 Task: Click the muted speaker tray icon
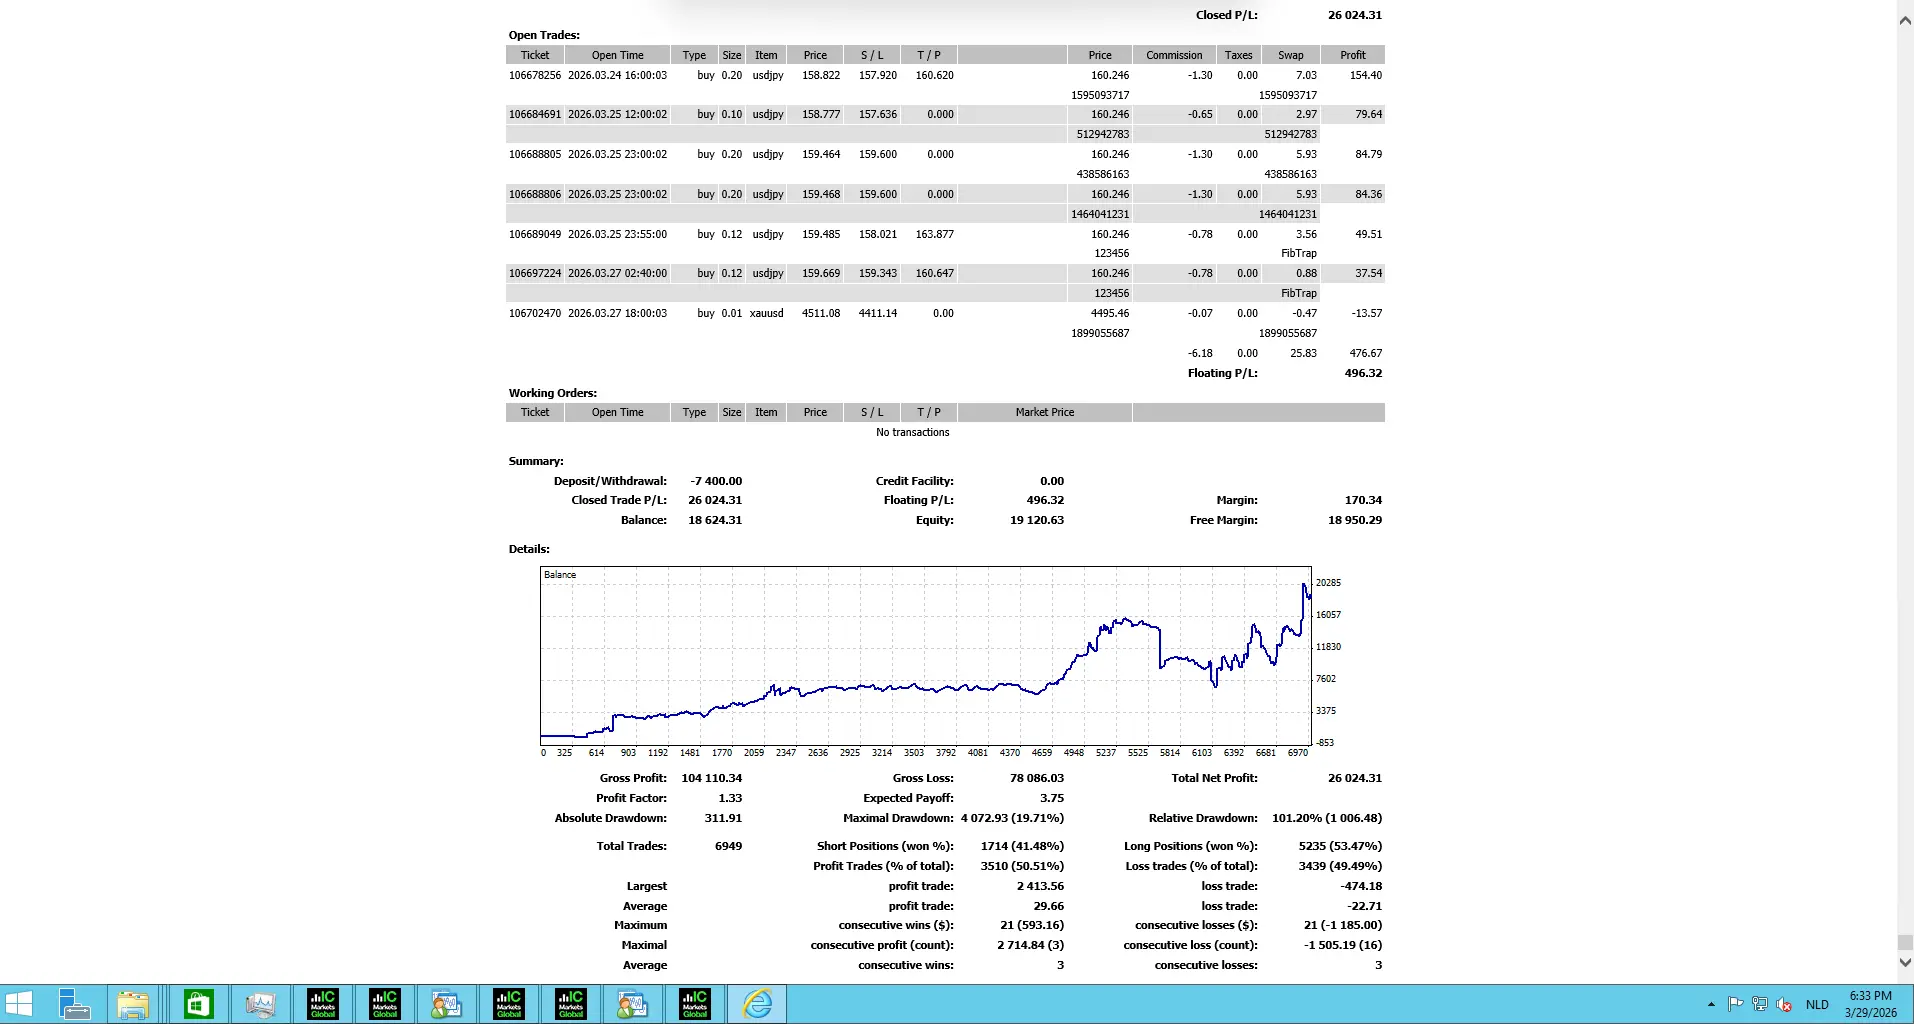coord(1784,1004)
